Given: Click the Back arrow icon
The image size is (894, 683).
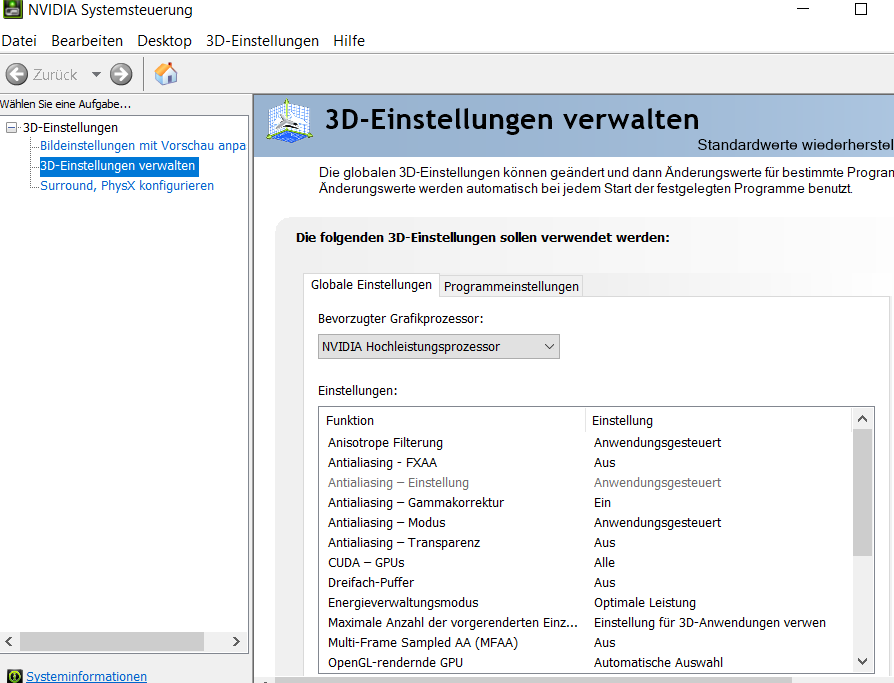Looking at the screenshot, I should 17,74.
